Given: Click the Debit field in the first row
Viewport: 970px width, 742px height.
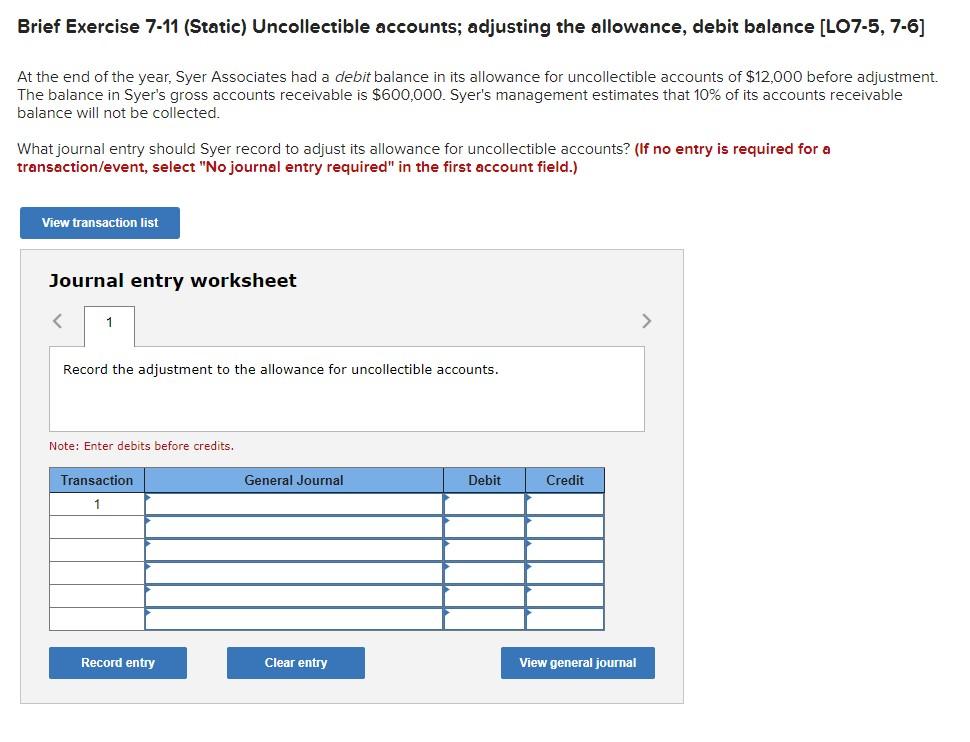Looking at the screenshot, I should [x=486, y=503].
